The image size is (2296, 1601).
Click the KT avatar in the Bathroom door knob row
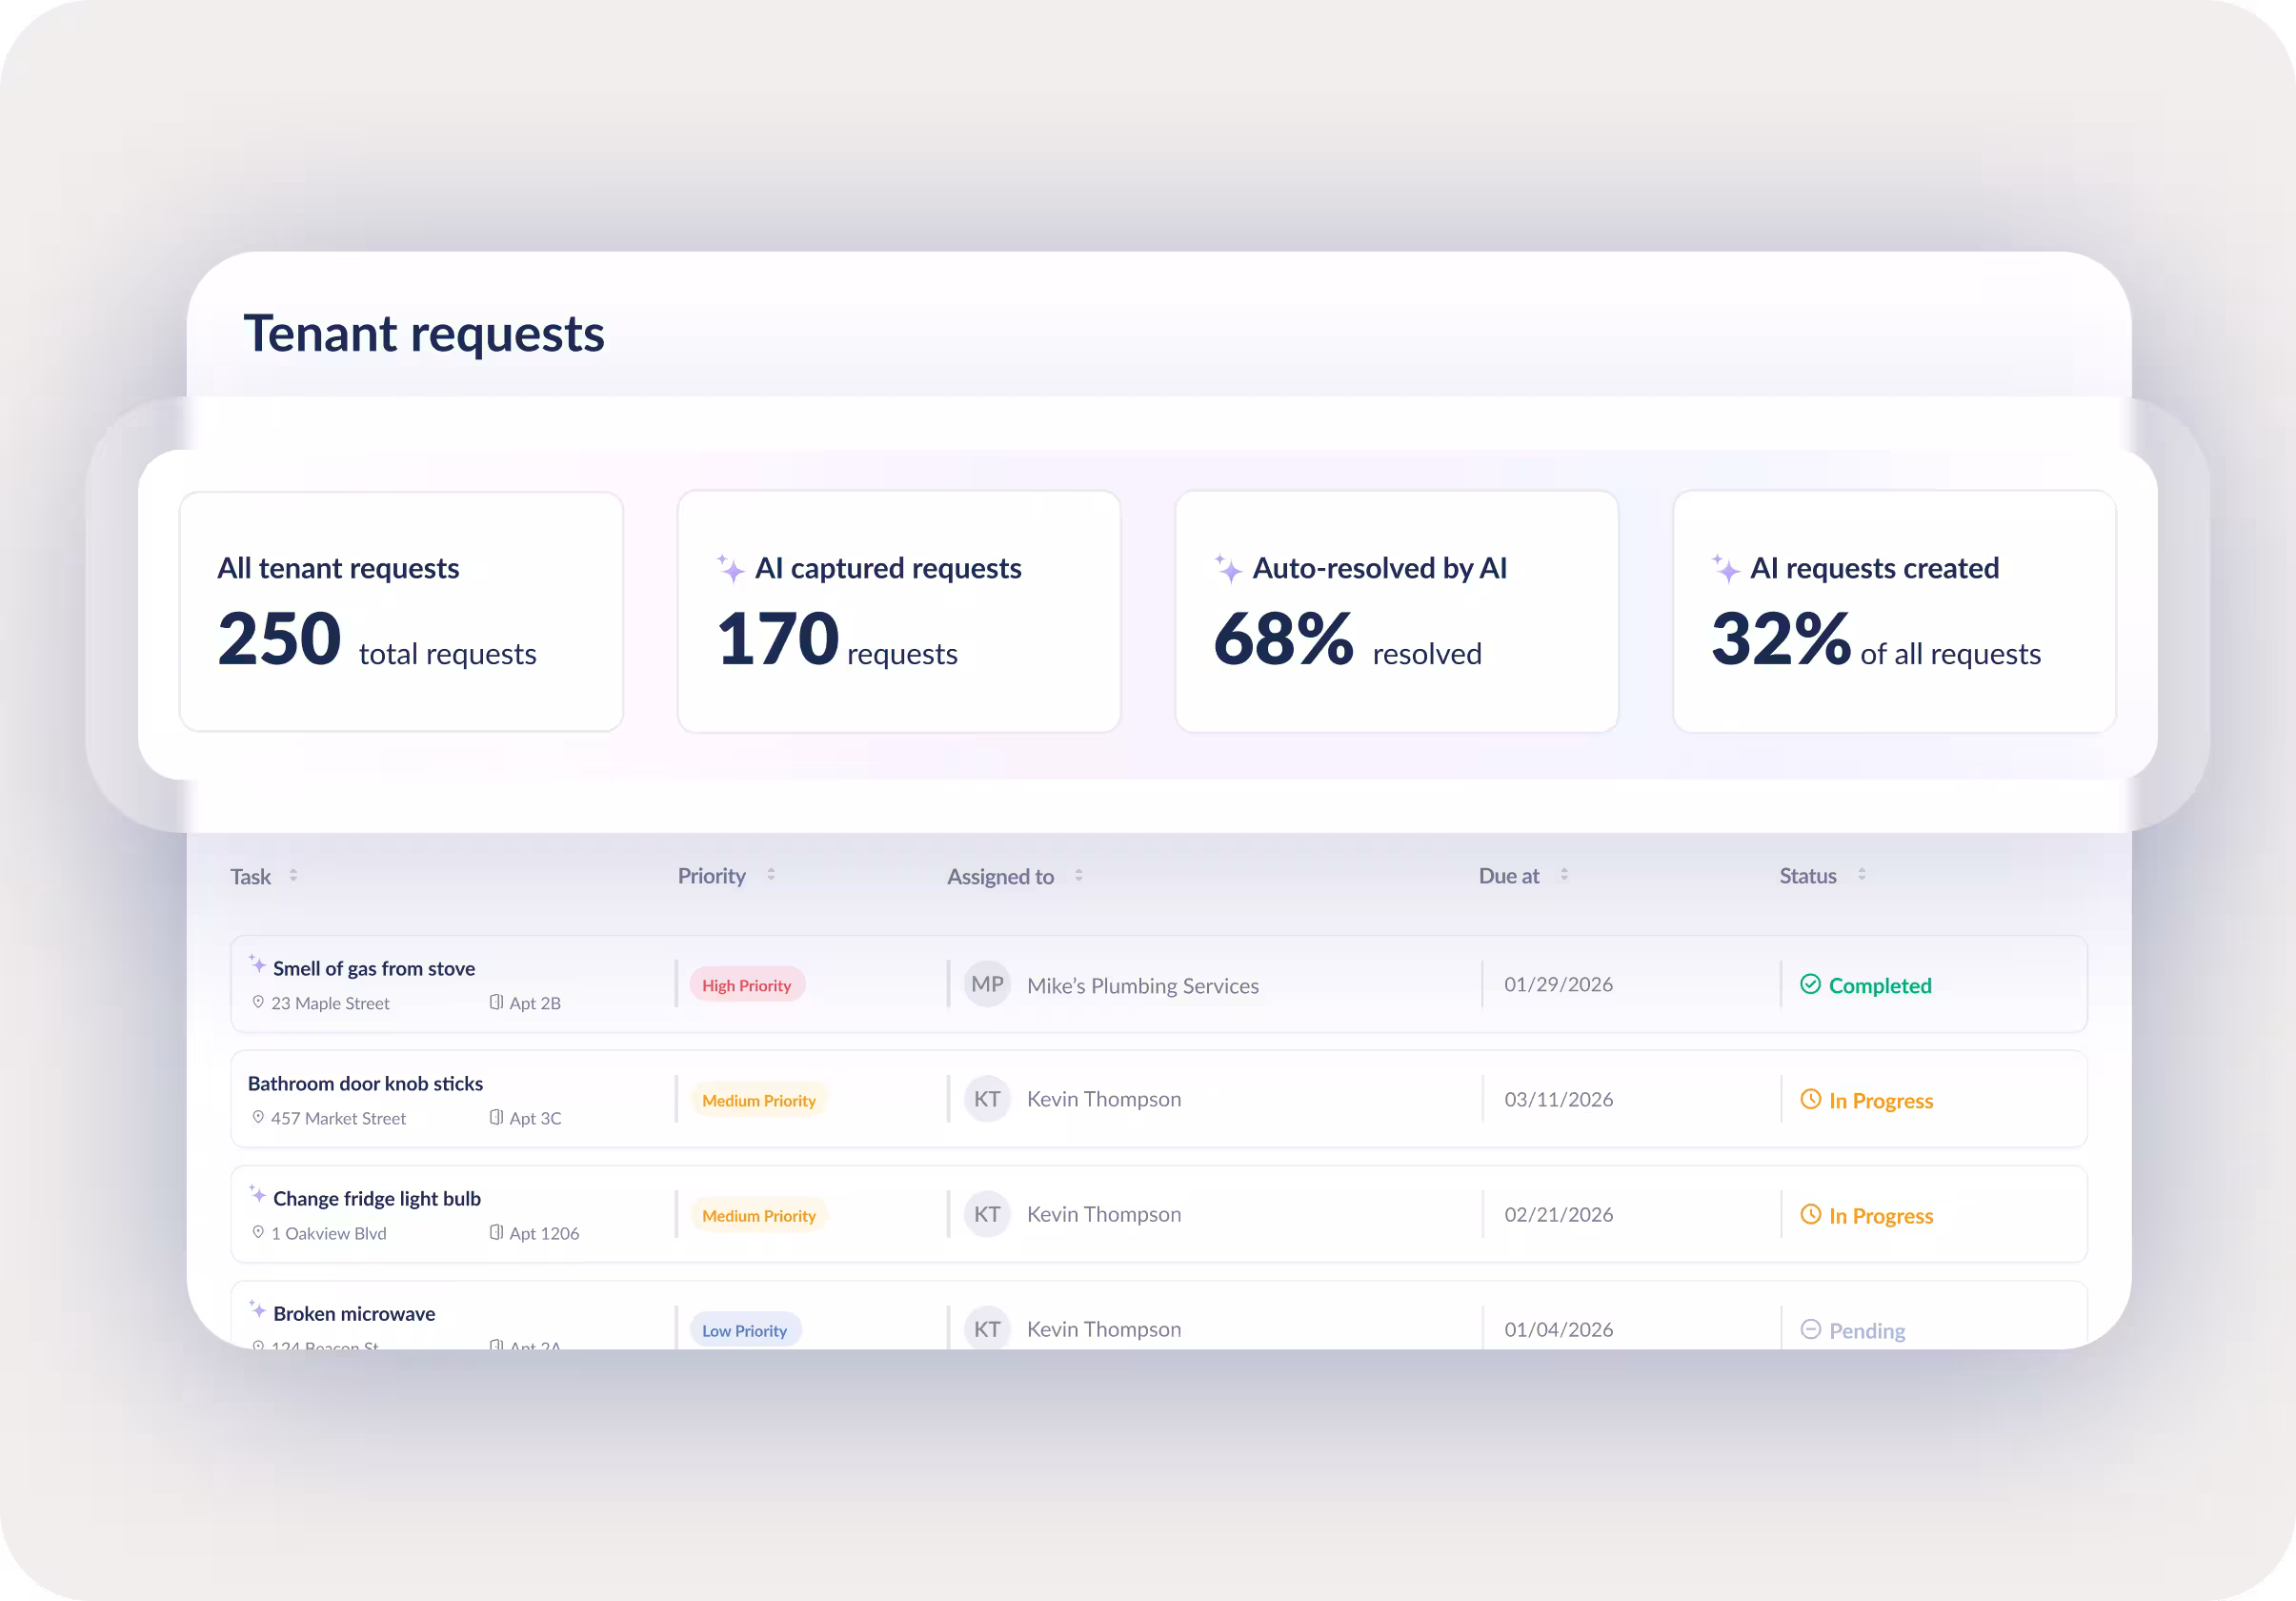(987, 1099)
